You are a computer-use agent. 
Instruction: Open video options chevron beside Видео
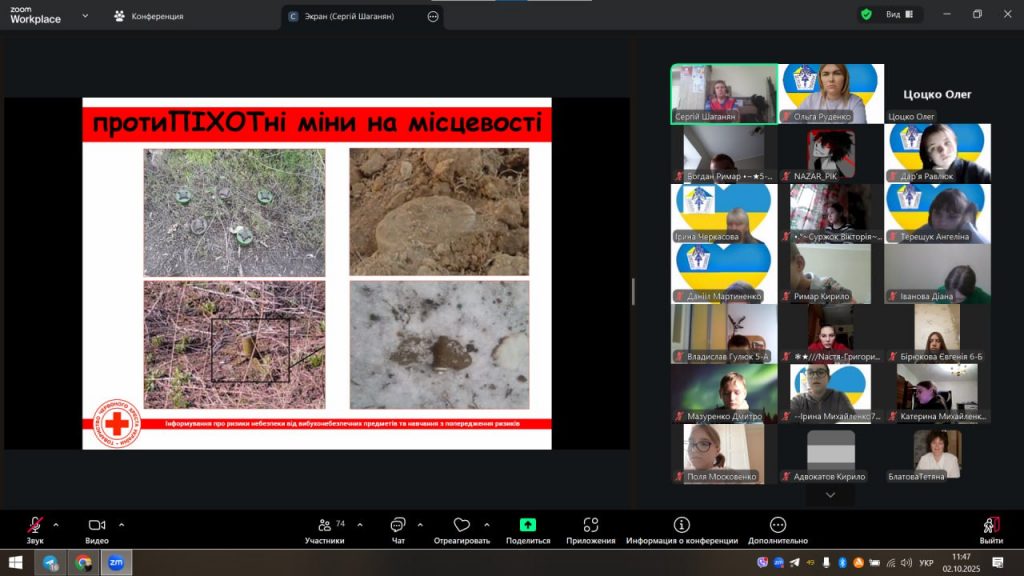[x=122, y=524]
